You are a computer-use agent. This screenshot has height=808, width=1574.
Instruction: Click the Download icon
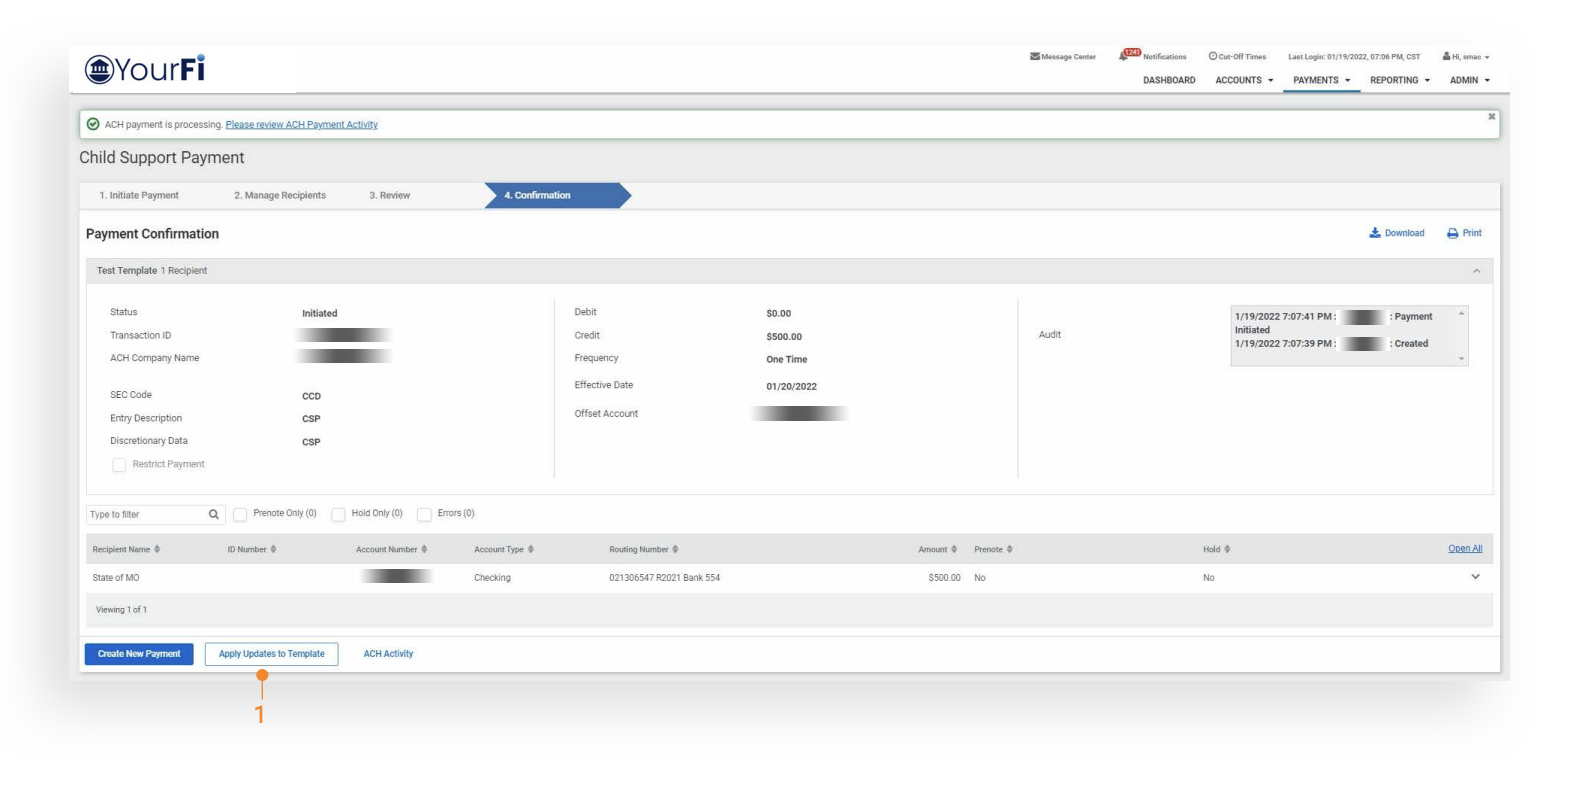[x=1375, y=233]
